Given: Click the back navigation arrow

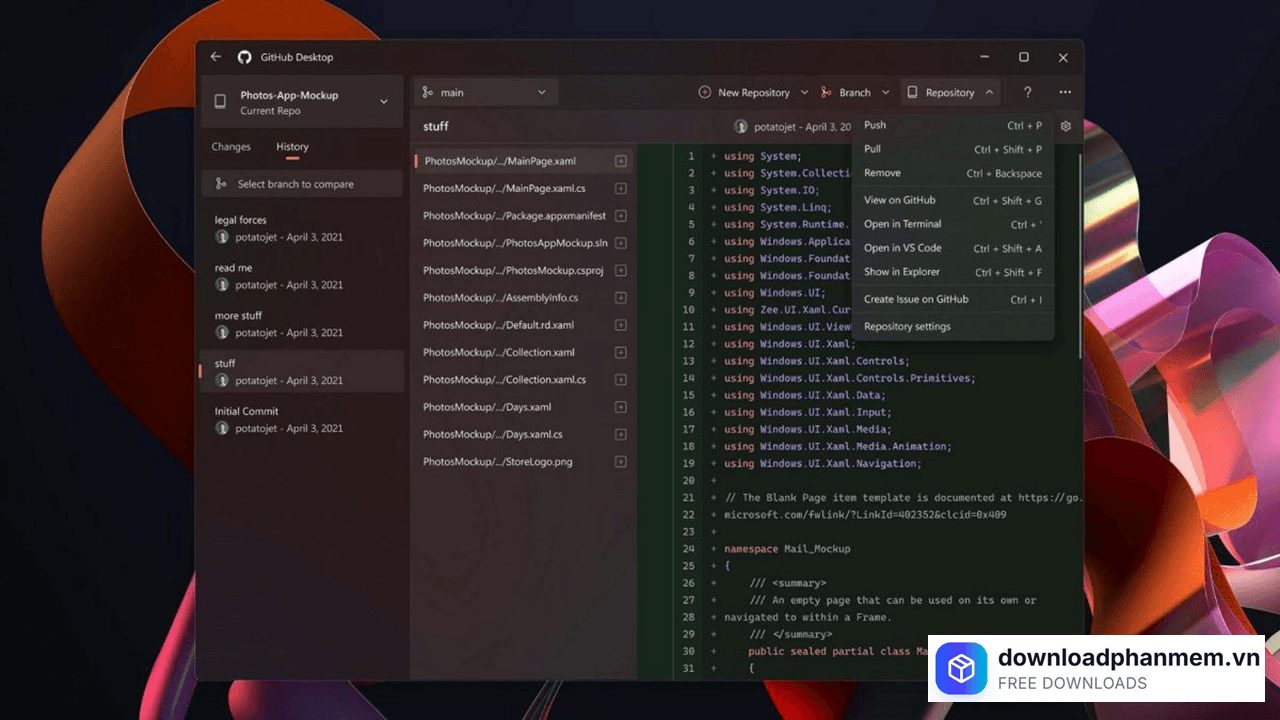Looking at the screenshot, I should [x=216, y=57].
